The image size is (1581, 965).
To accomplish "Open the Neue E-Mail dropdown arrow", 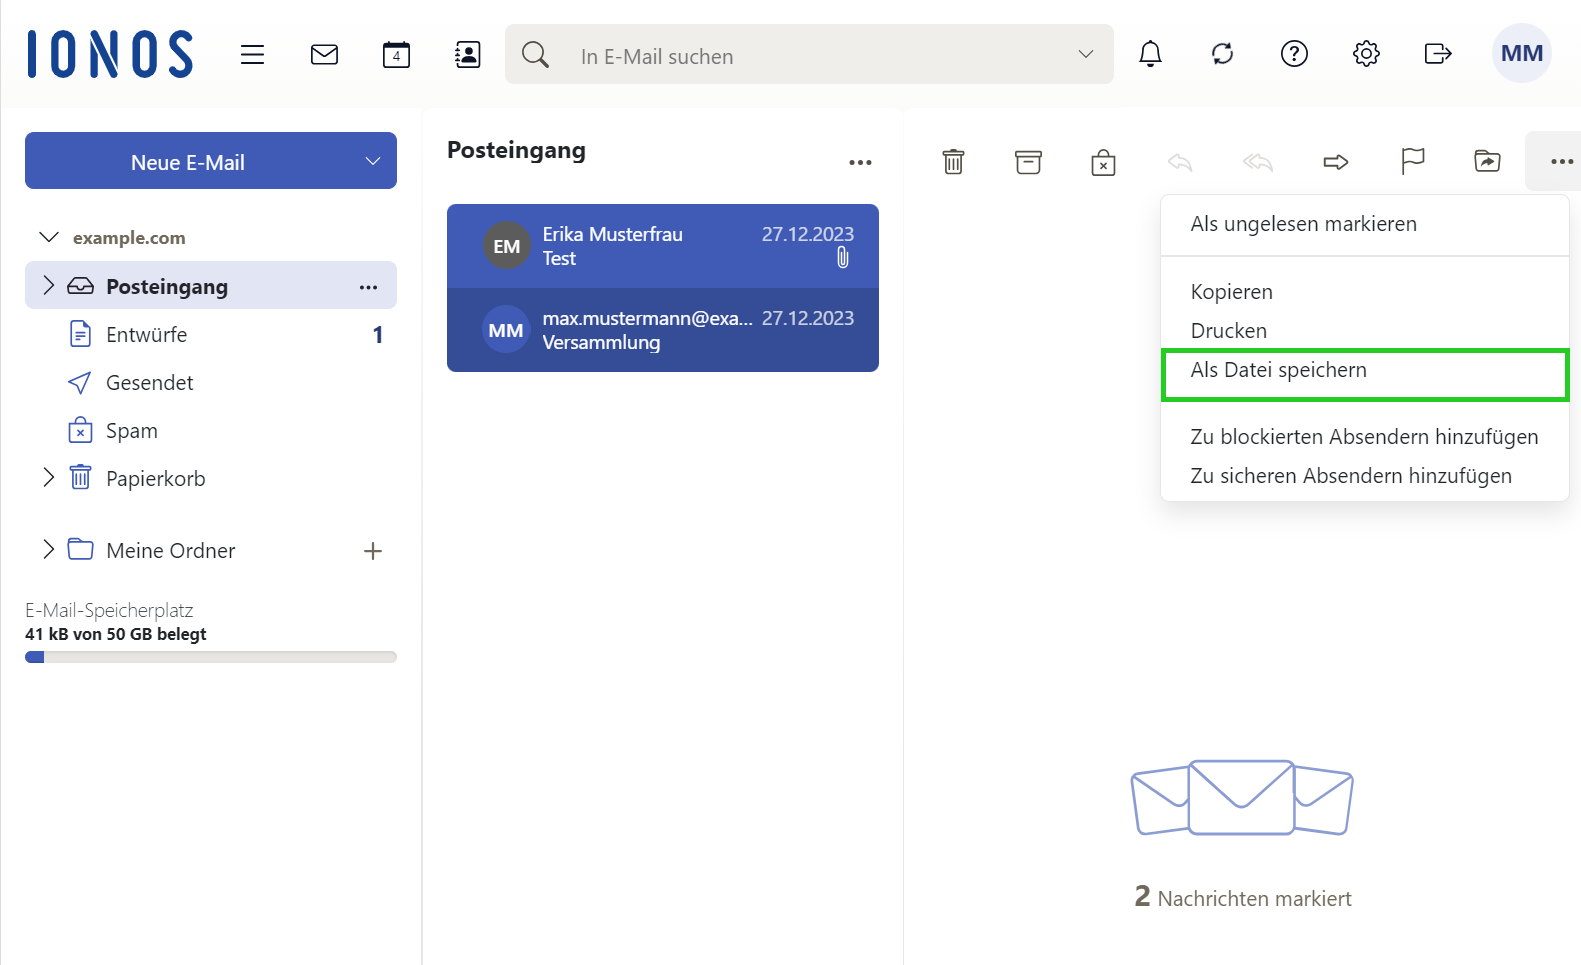I will click(373, 161).
